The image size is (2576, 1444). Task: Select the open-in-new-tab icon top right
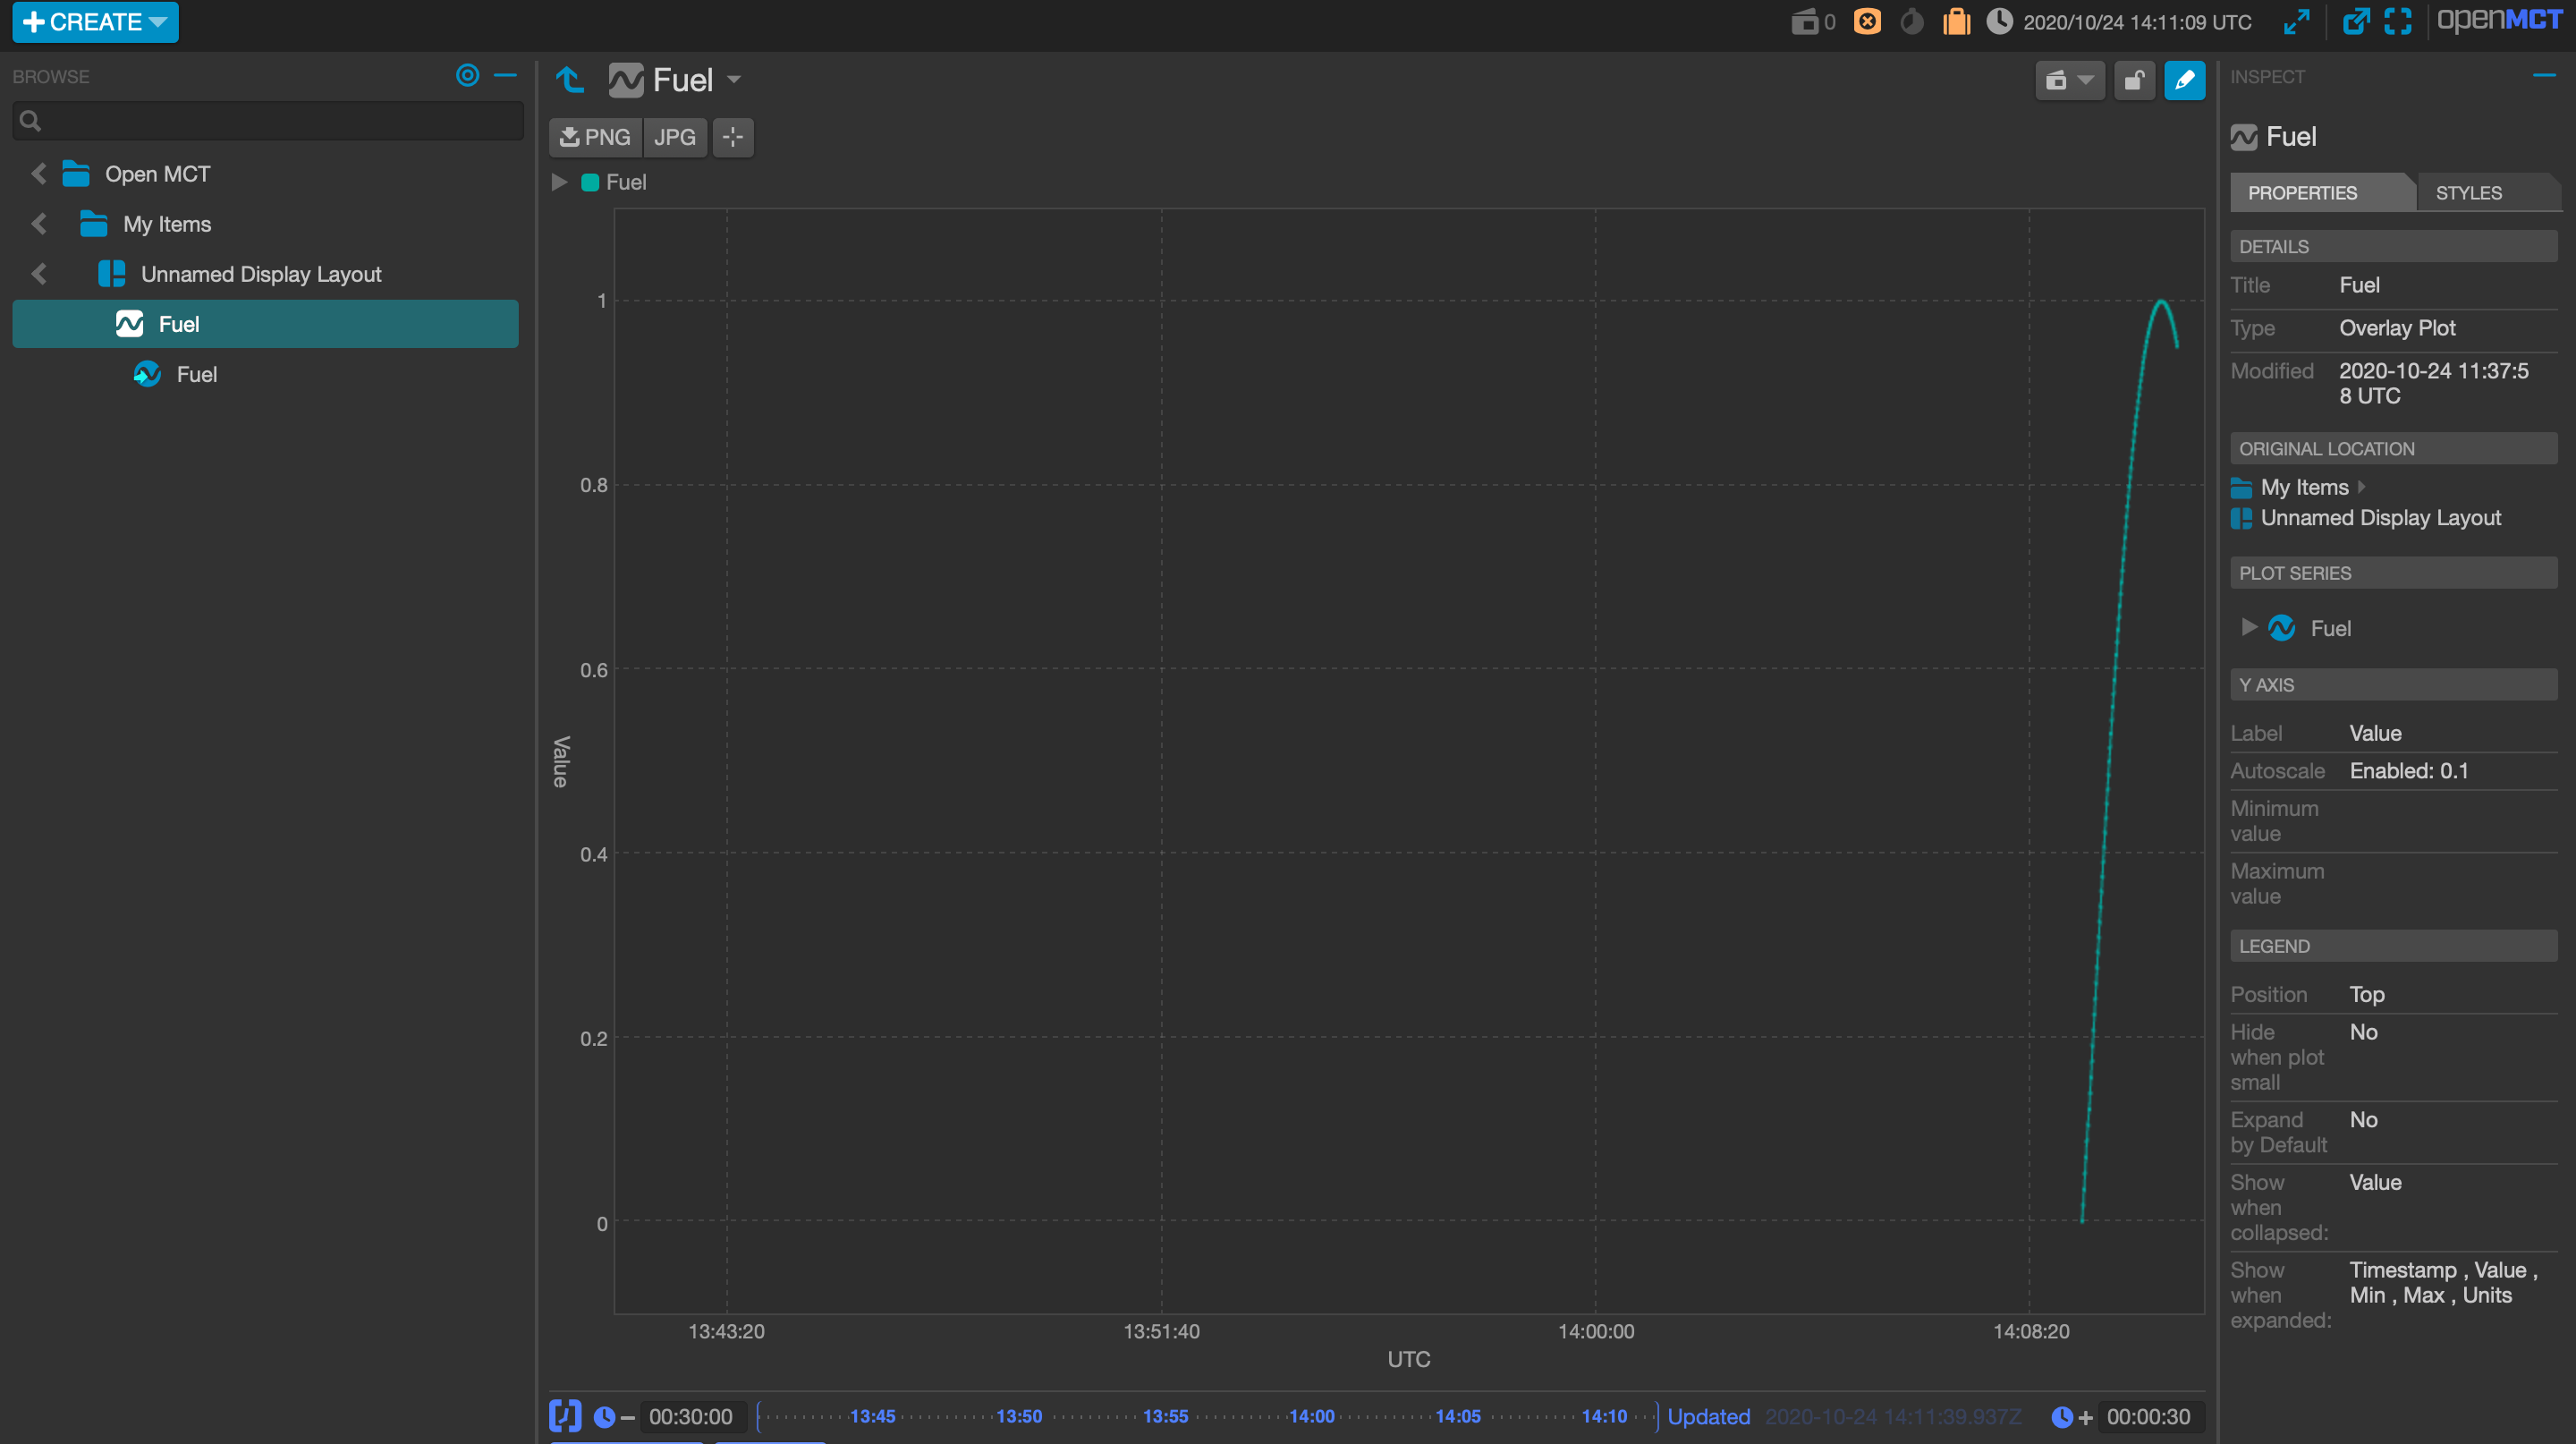(x=2357, y=21)
